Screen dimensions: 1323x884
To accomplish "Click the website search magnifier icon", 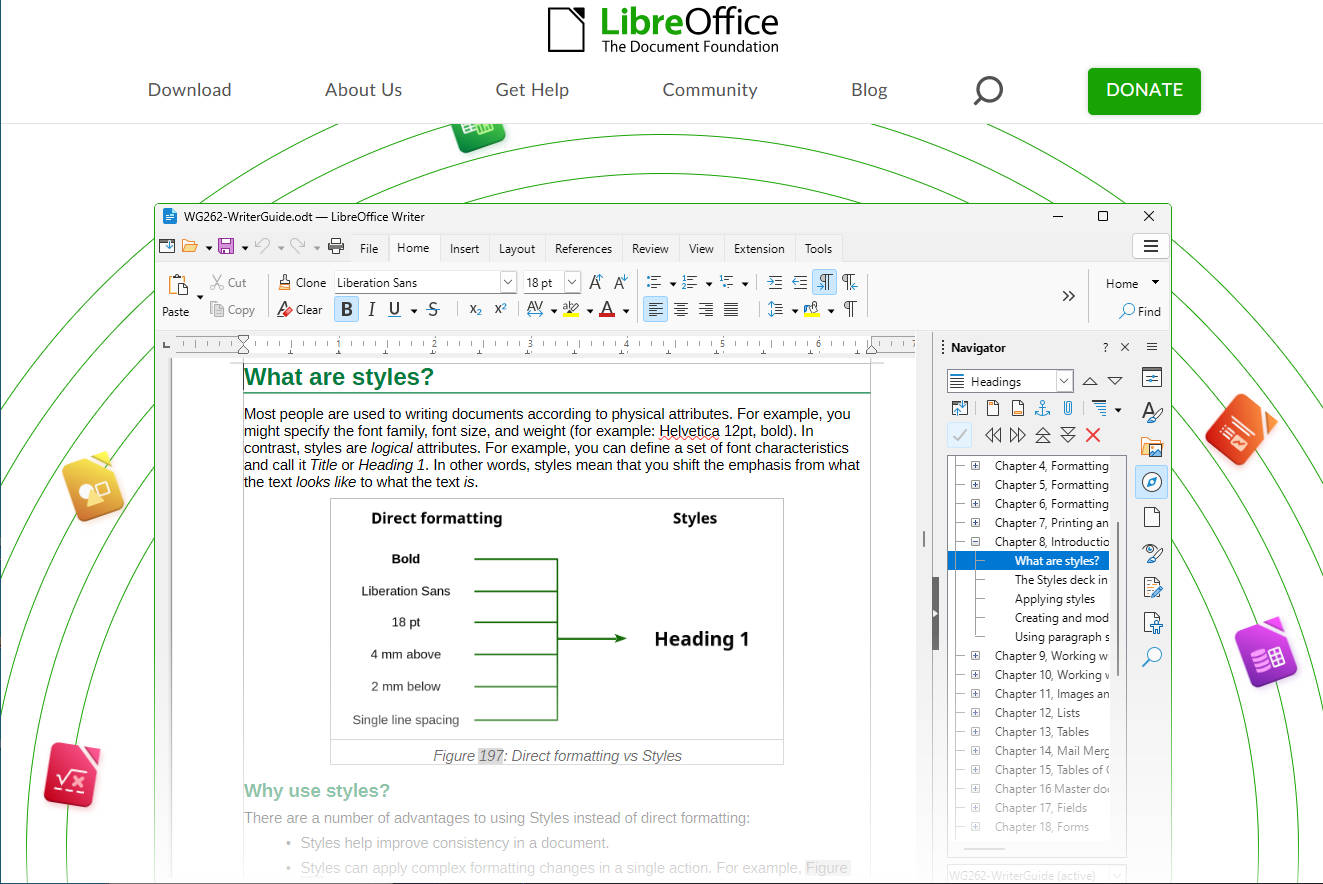I will (988, 90).
